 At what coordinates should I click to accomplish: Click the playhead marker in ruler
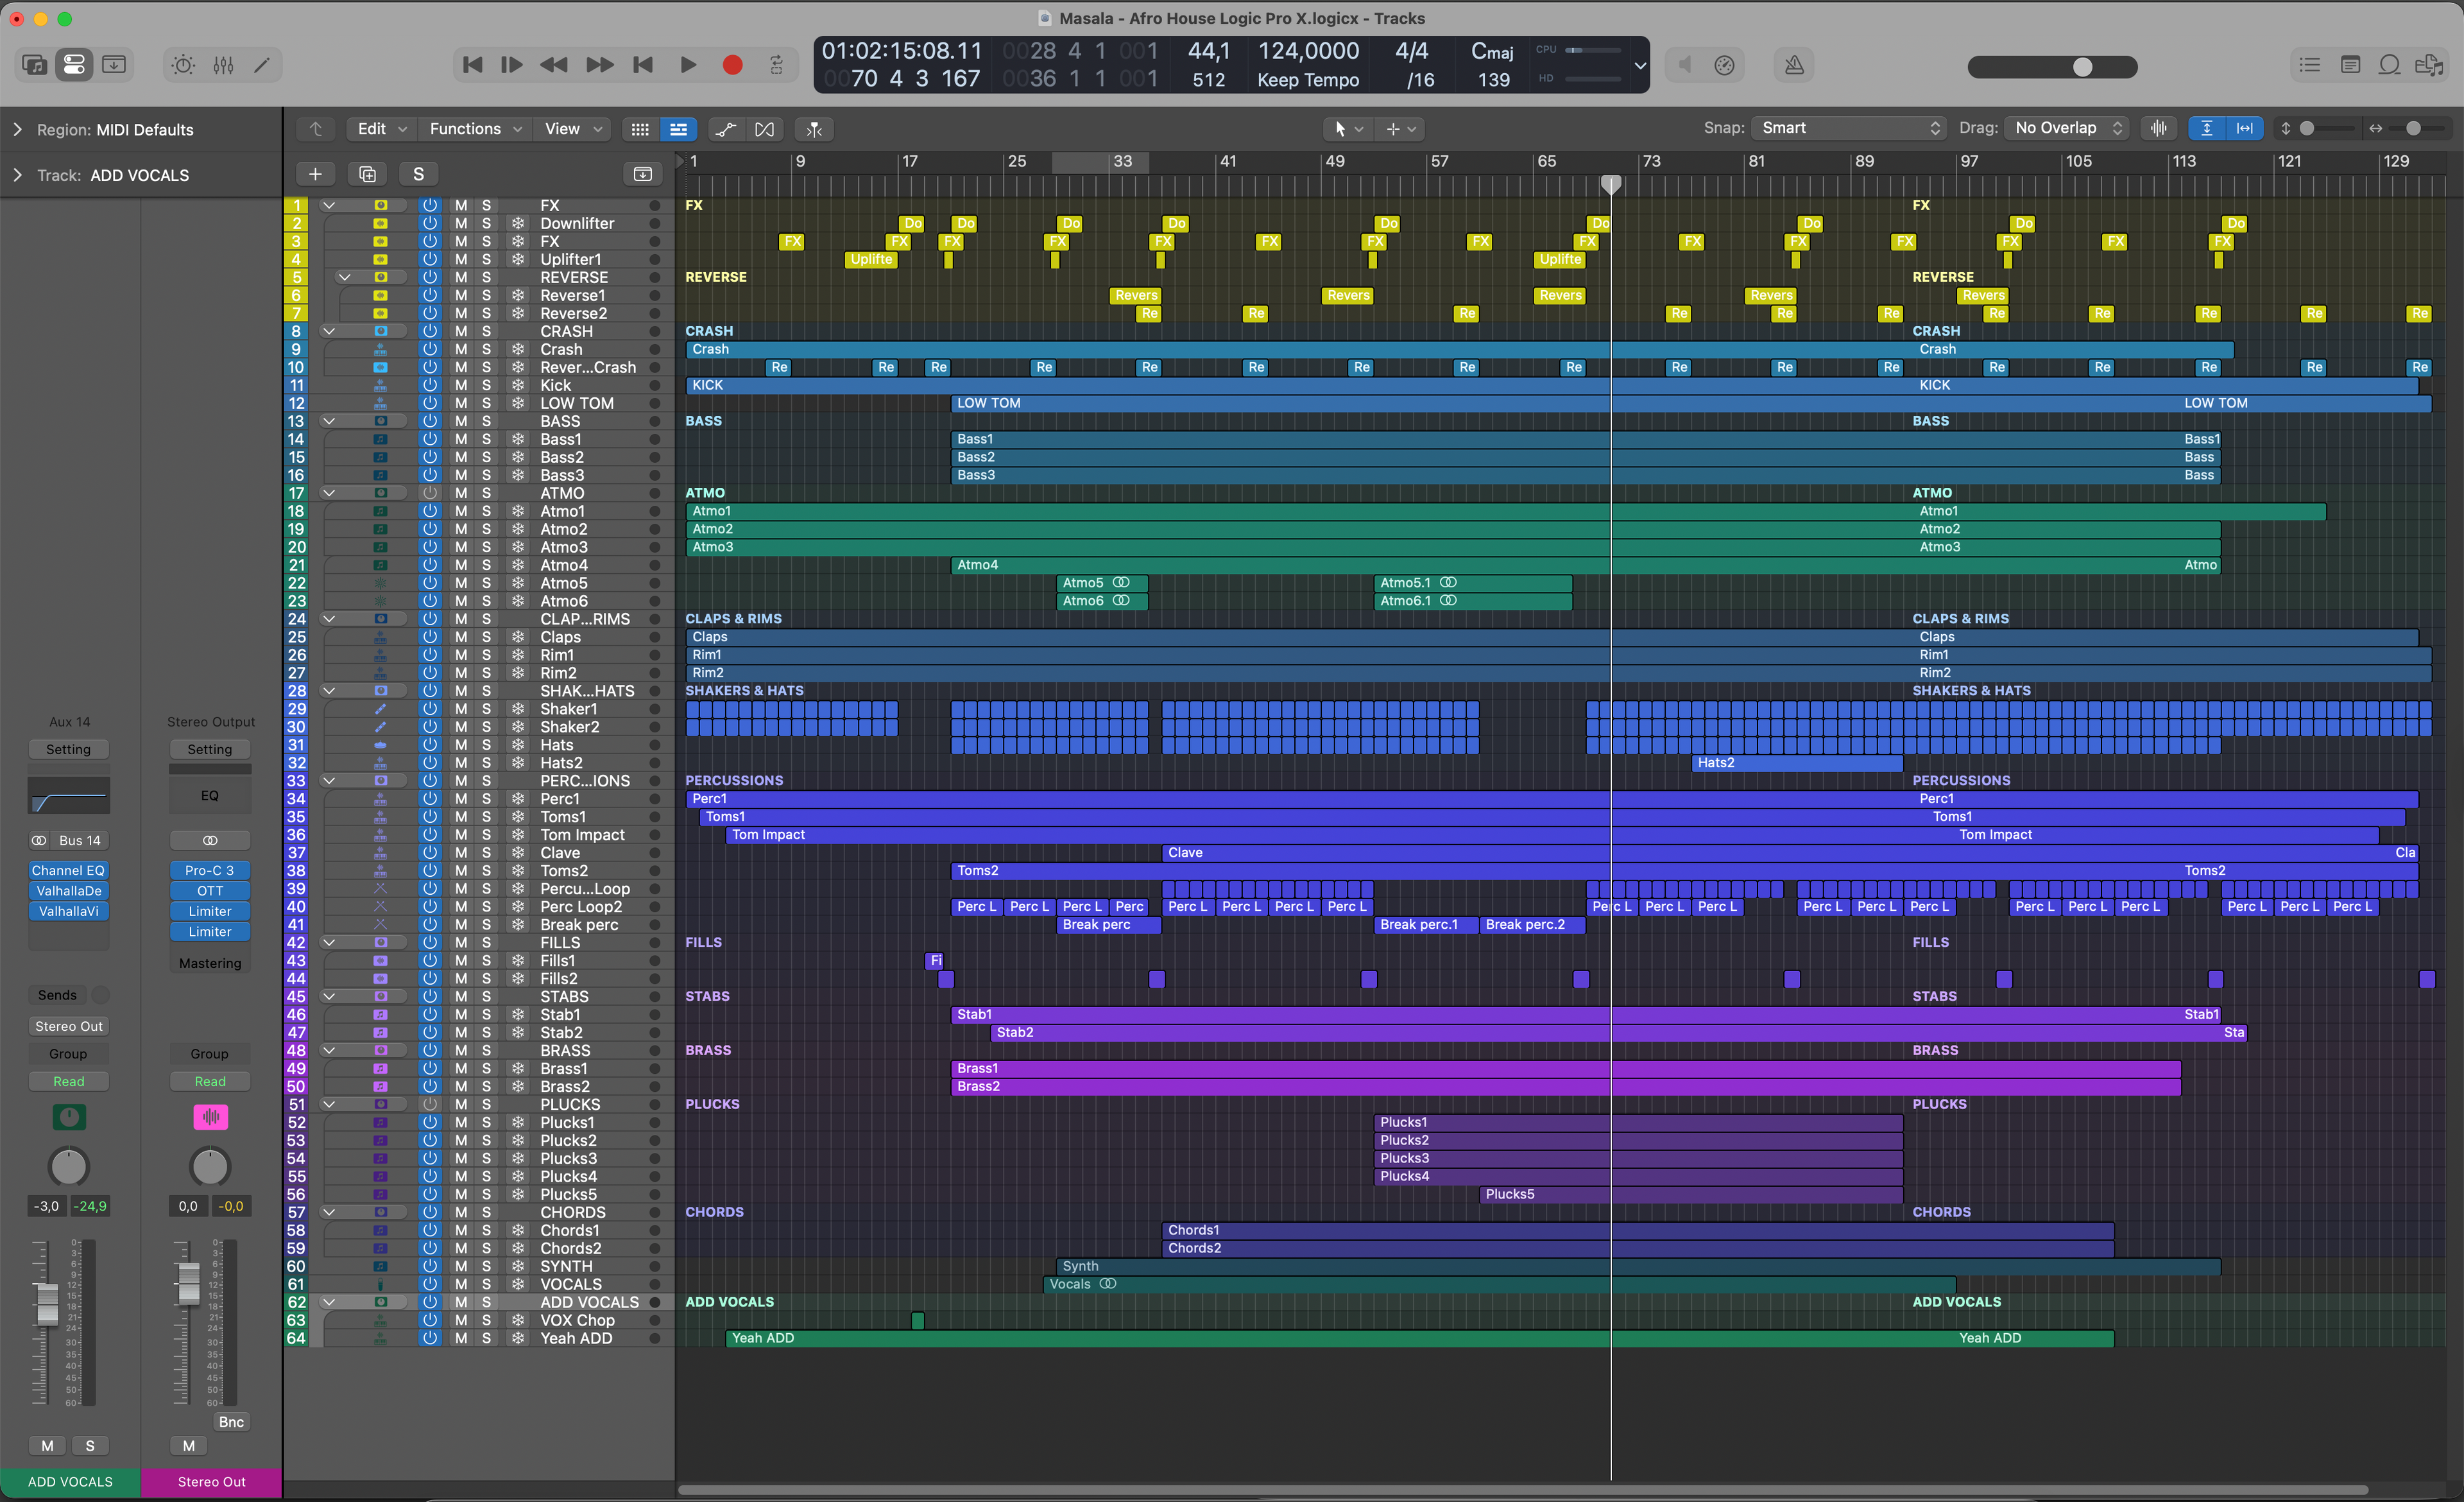tap(1610, 184)
